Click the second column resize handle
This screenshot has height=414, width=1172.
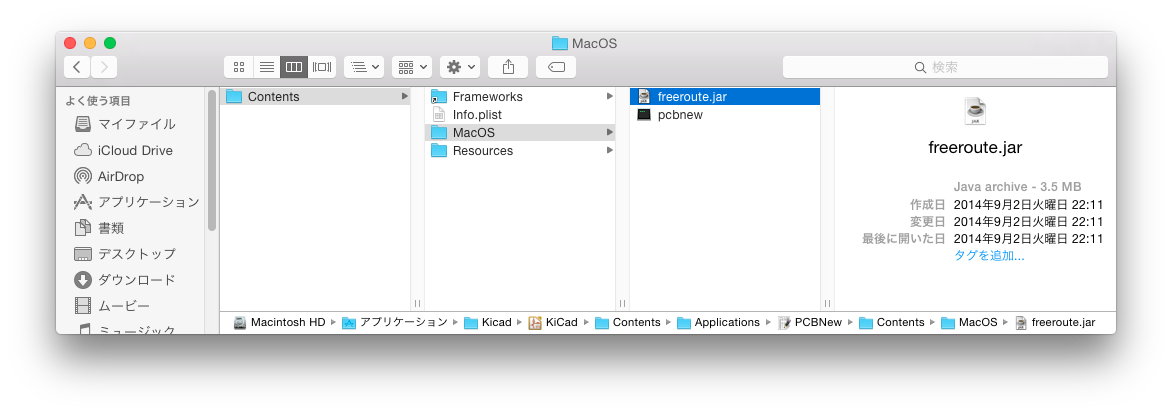point(622,303)
